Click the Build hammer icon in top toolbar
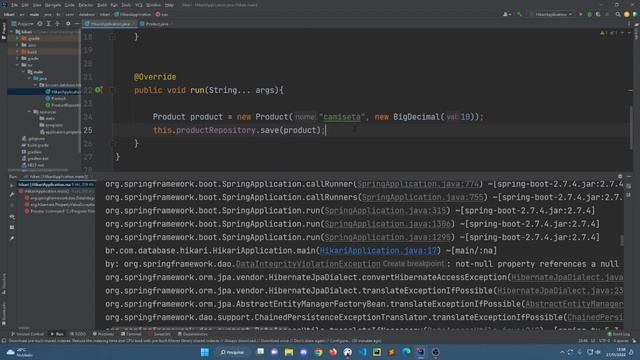 point(519,14)
